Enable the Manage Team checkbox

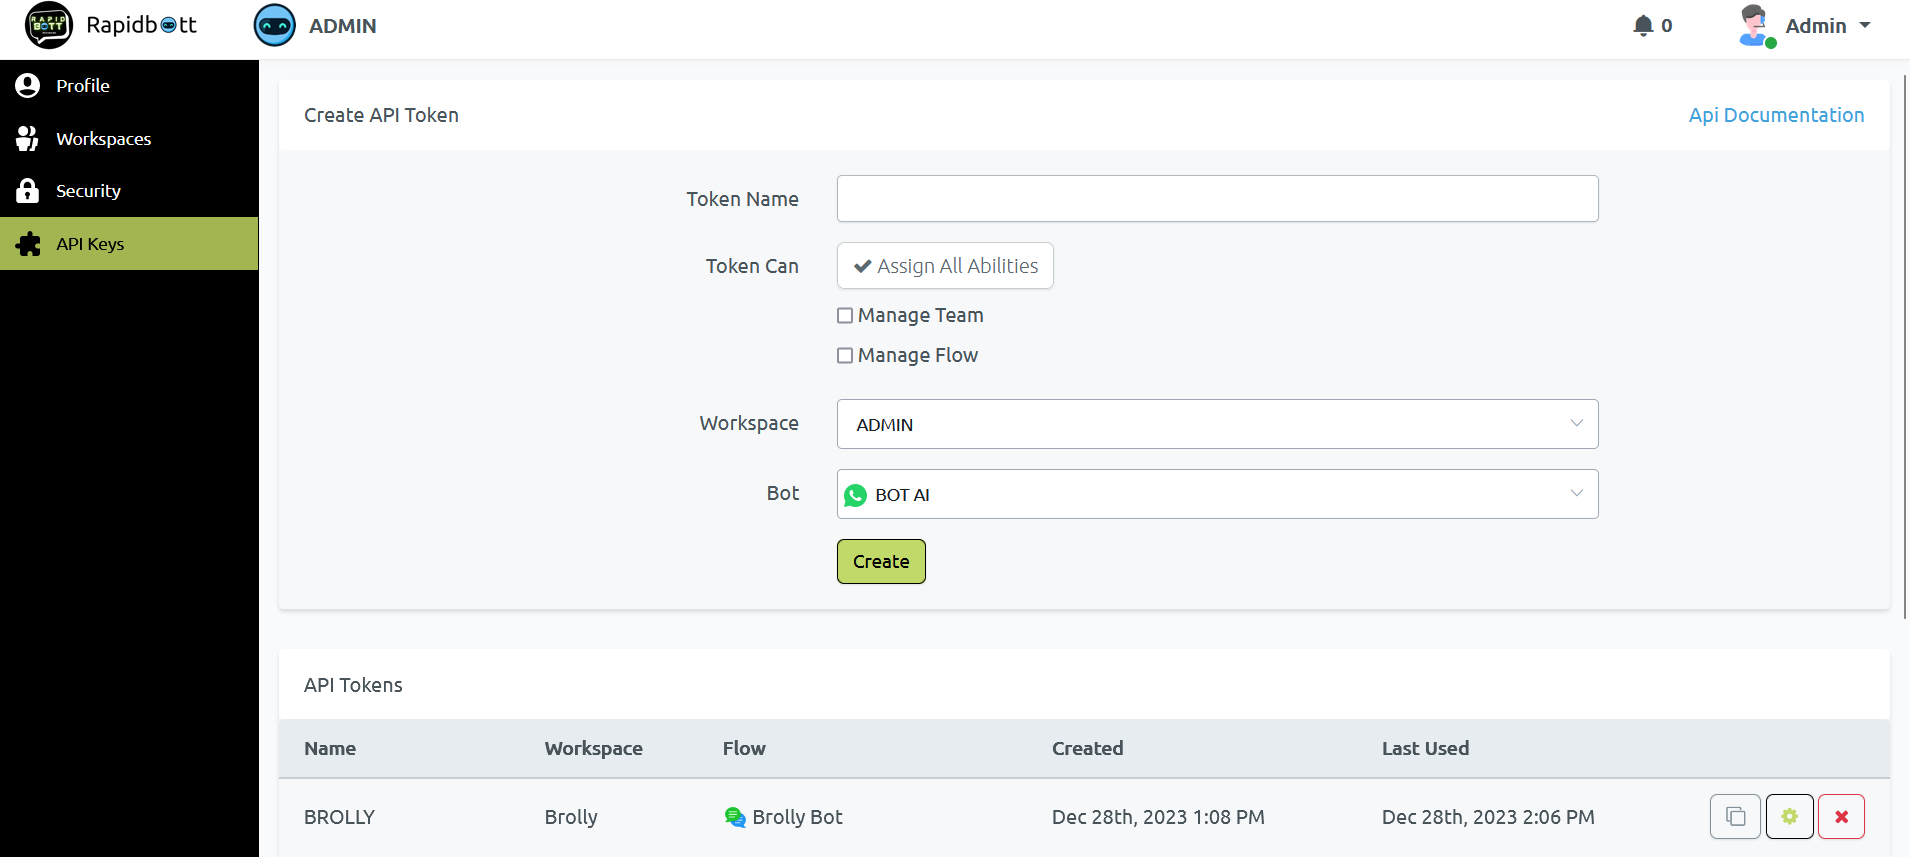click(845, 316)
